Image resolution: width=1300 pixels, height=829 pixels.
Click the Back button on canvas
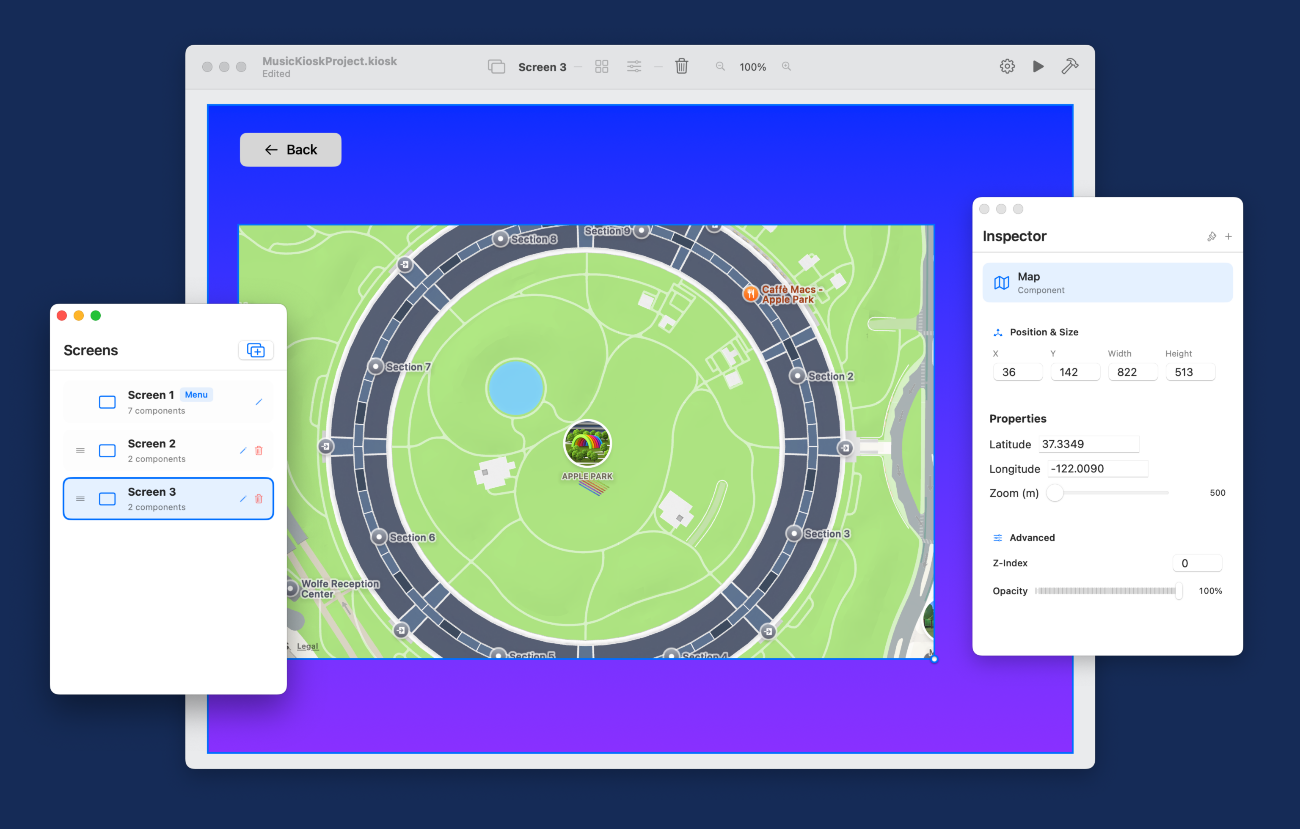(290, 150)
